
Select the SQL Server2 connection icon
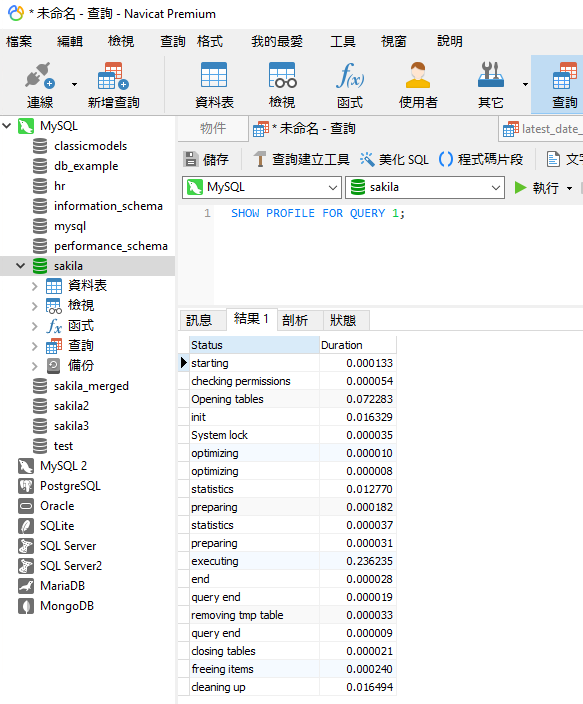(x=26, y=566)
